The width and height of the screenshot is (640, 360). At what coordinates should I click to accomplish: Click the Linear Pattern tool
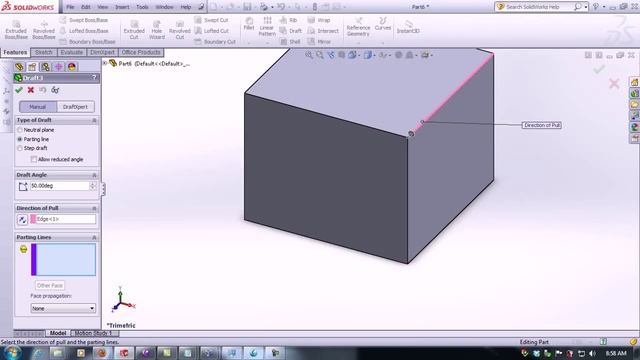click(x=267, y=27)
